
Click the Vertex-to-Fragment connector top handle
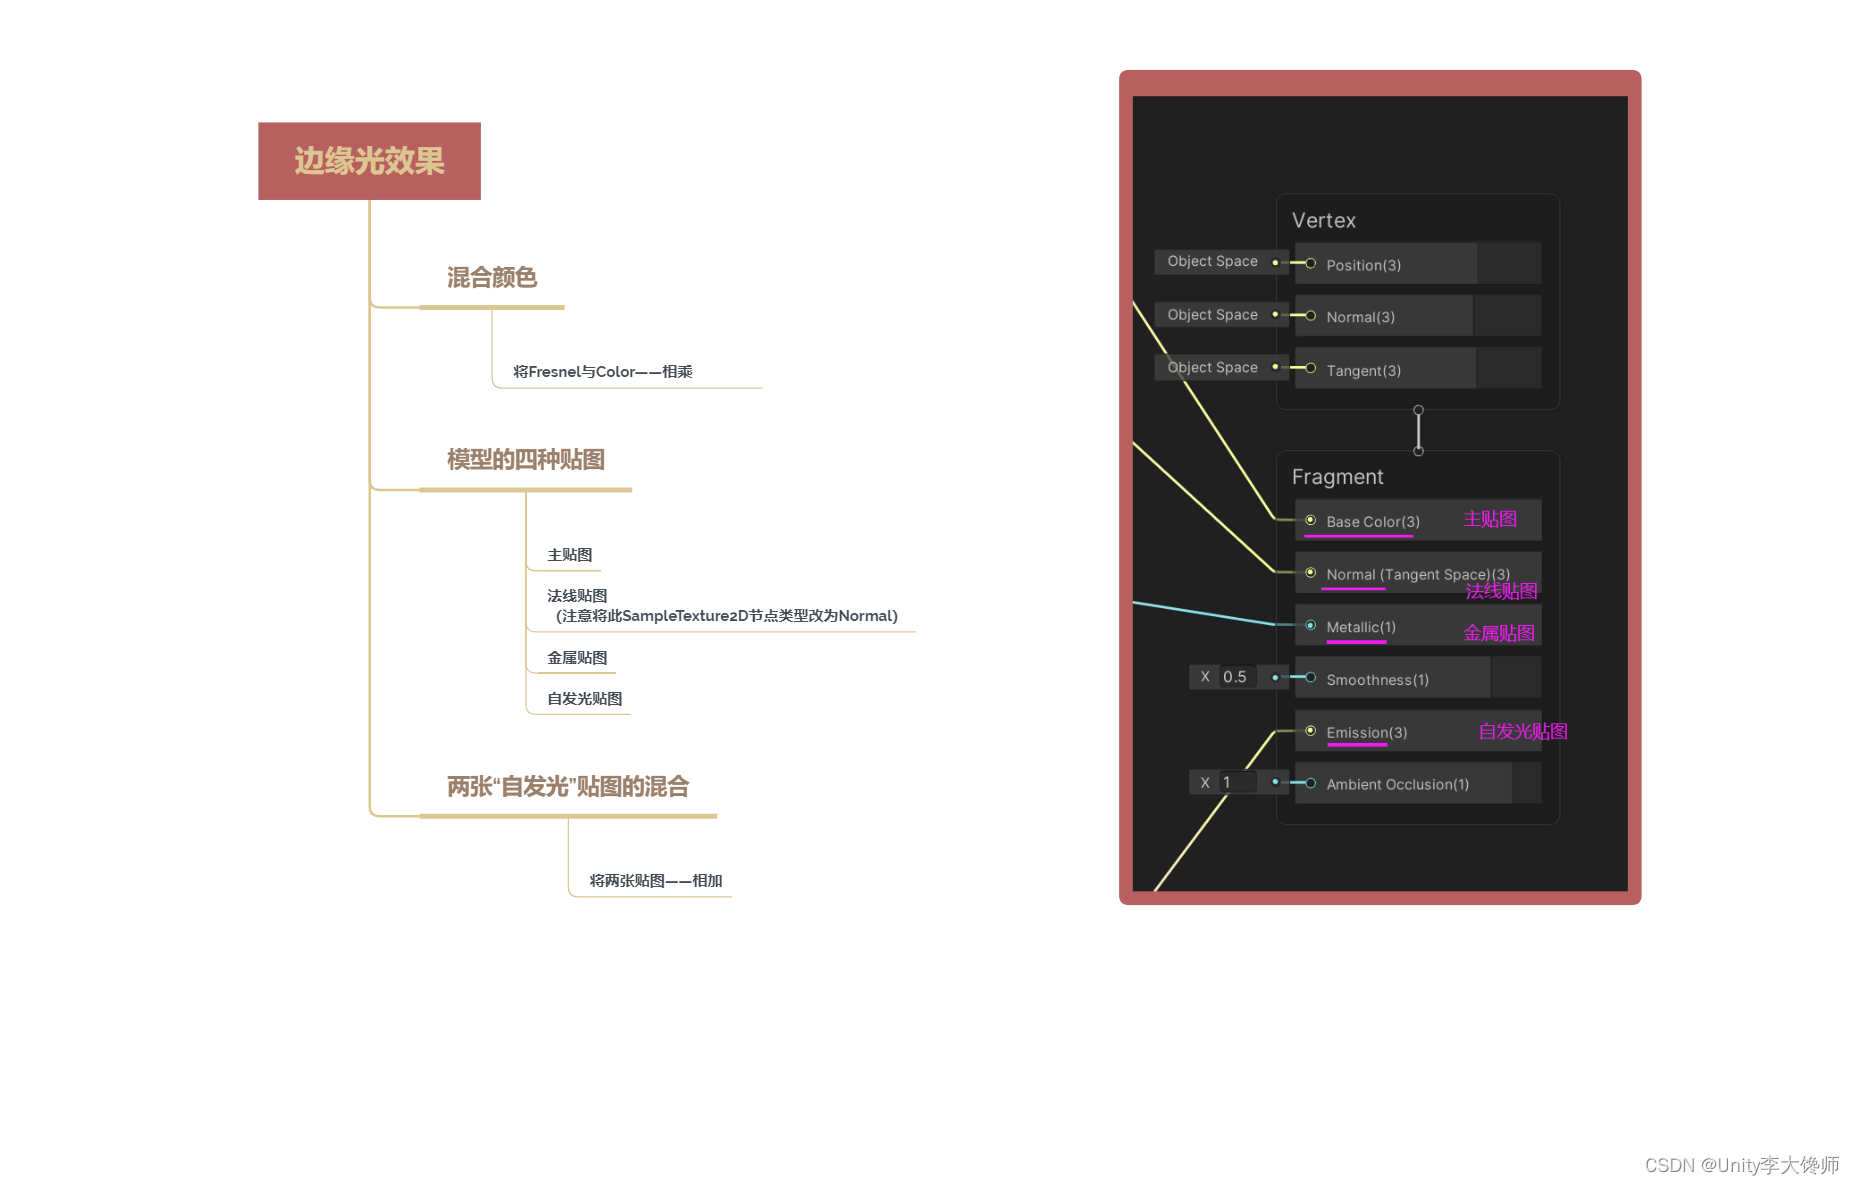(1418, 410)
